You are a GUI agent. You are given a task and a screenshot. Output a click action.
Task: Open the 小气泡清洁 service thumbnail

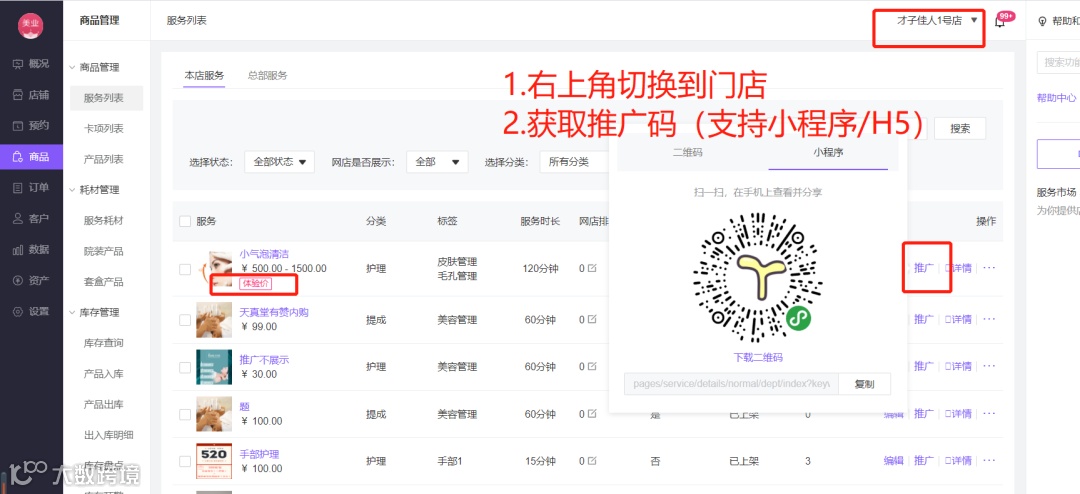coord(214,268)
